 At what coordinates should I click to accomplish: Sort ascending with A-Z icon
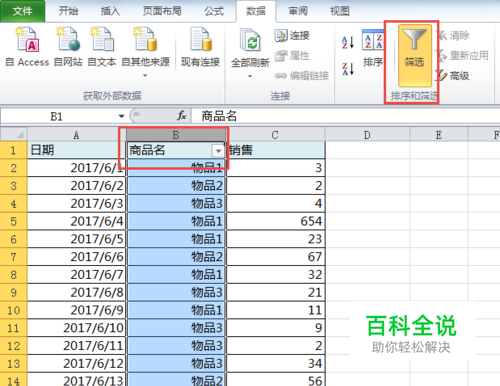tap(348, 42)
